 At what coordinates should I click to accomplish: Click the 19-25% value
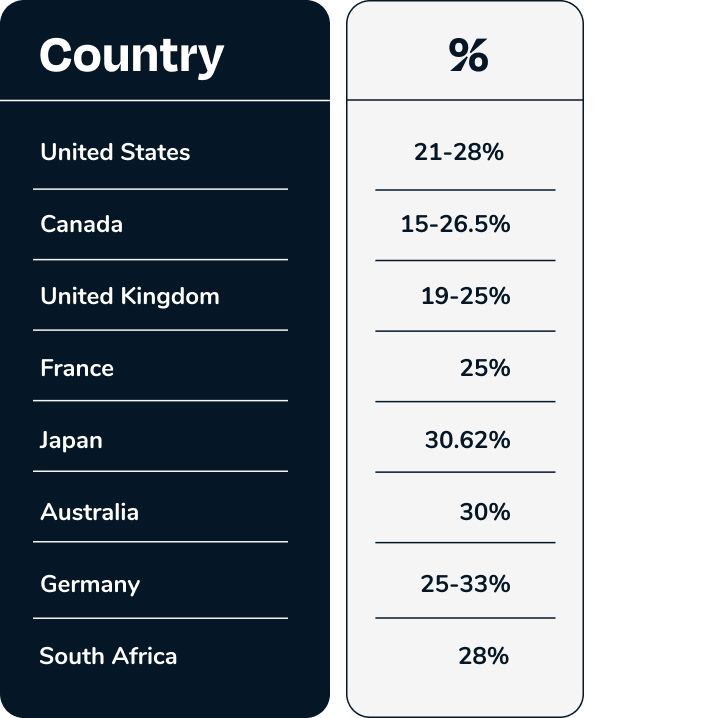pos(466,296)
